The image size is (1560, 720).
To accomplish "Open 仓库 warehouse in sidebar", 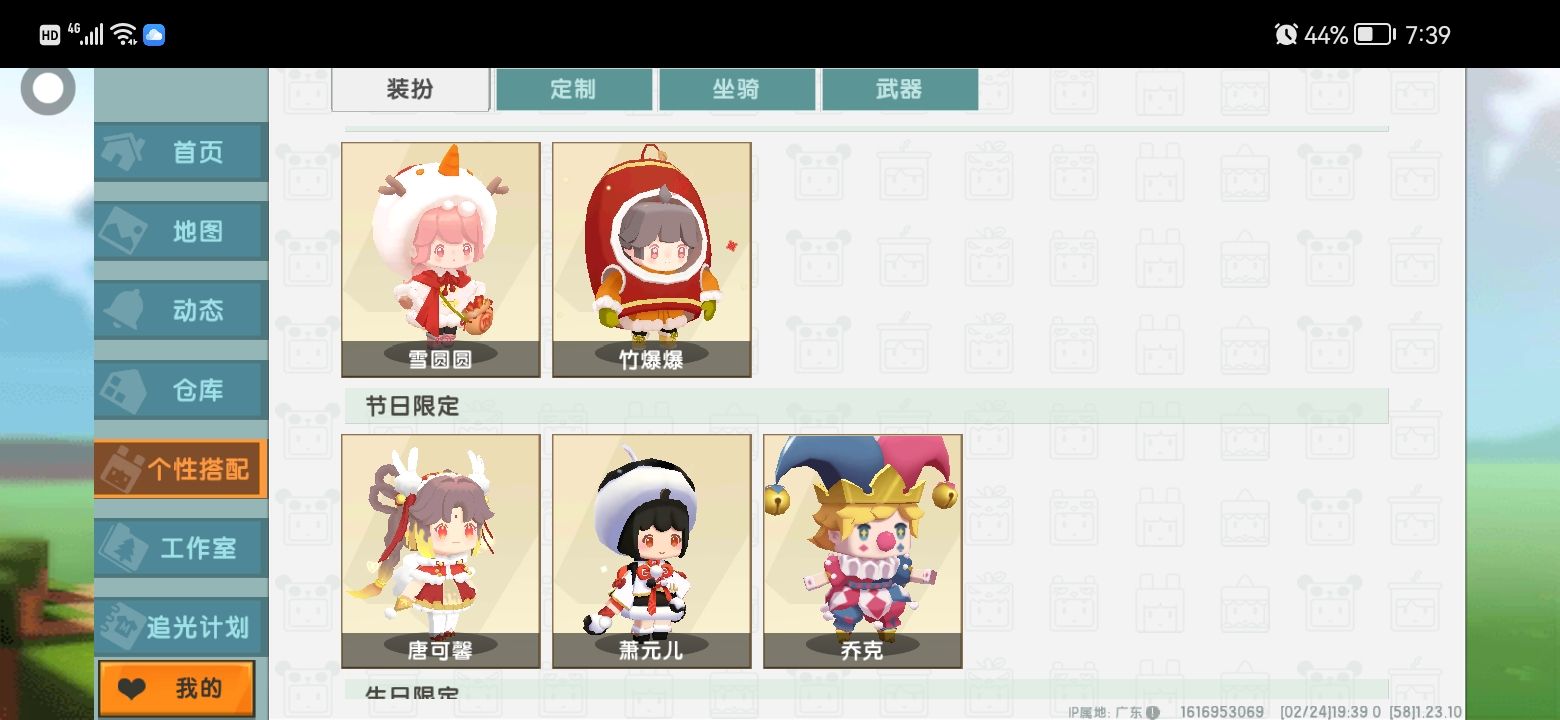I will pyautogui.click(x=181, y=390).
